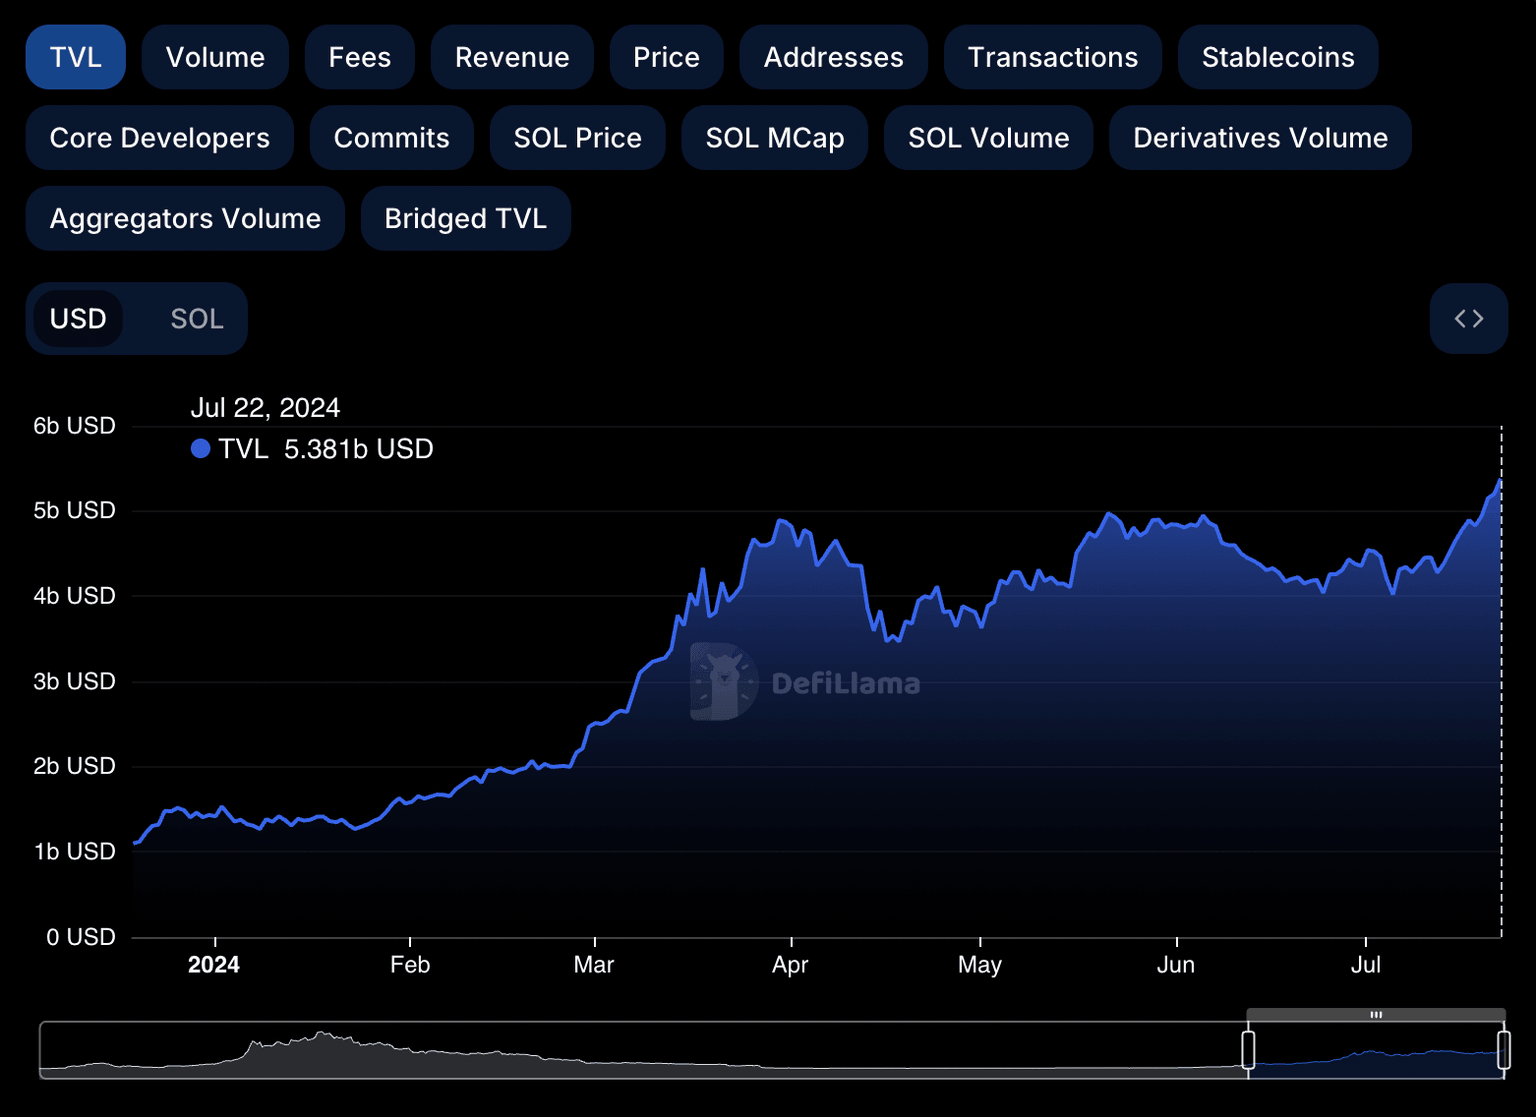1536x1117 pixels.
Task: Enable Addresses data series
Action: pos(833,58)
